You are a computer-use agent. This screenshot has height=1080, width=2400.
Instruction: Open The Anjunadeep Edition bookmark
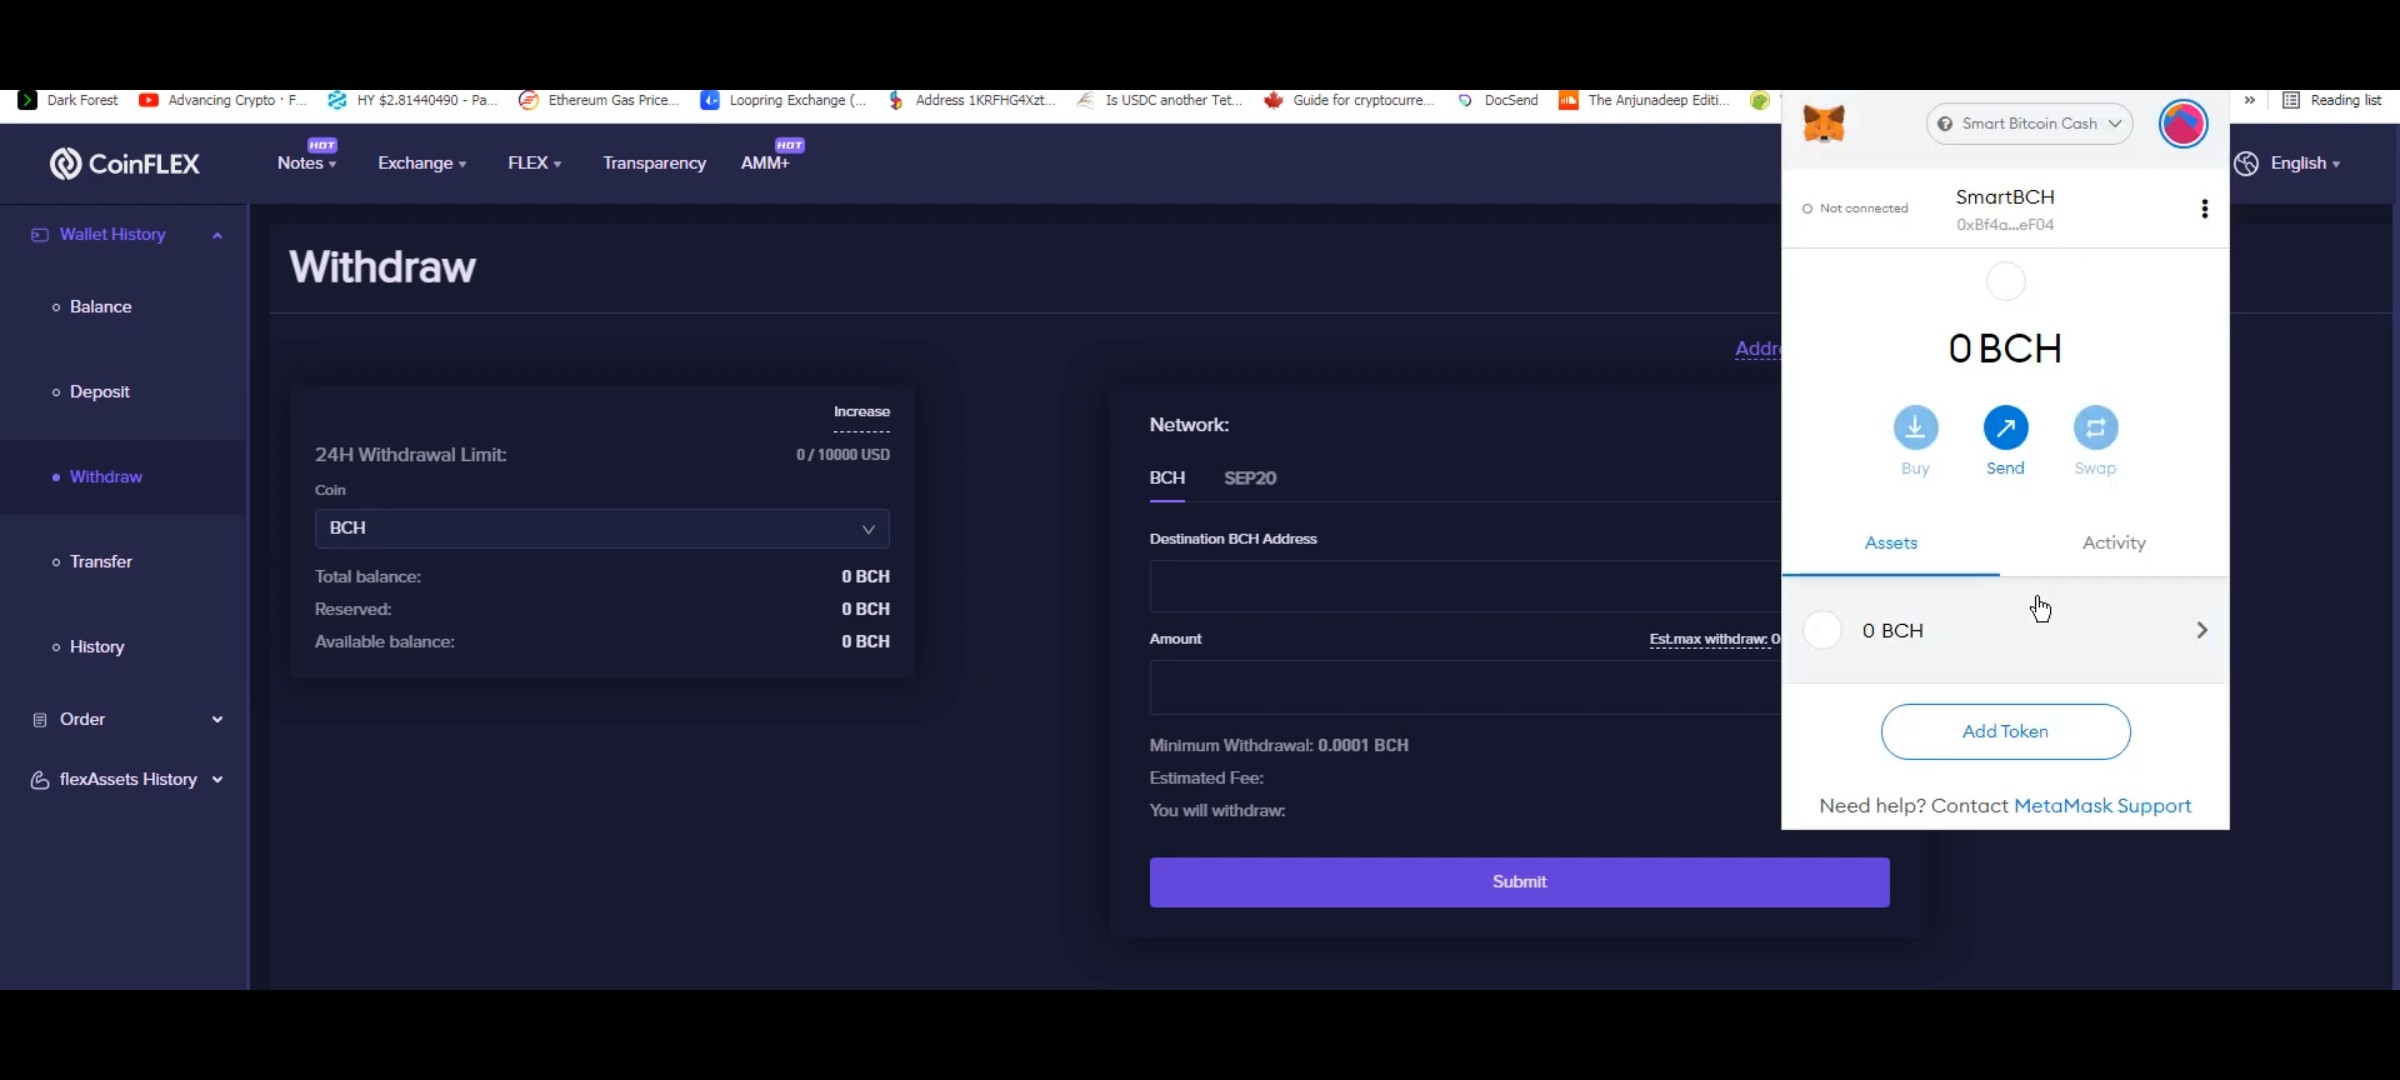(1645, 100)
